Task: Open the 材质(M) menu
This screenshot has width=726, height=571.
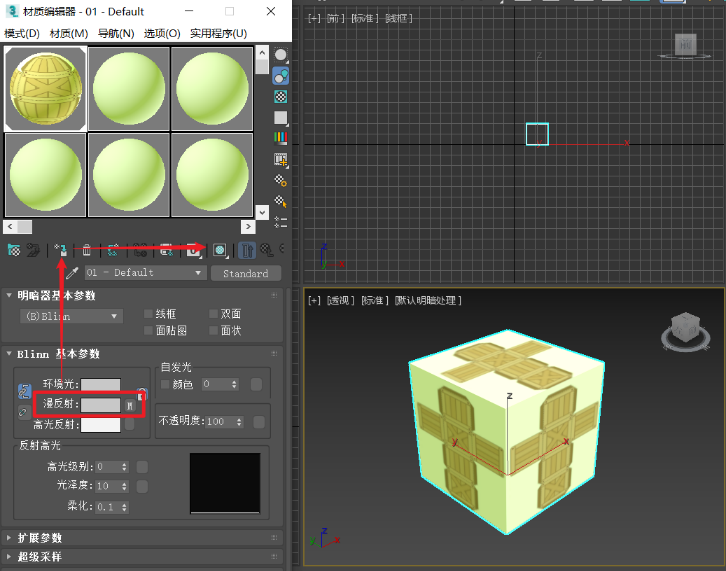Action: 68,33
